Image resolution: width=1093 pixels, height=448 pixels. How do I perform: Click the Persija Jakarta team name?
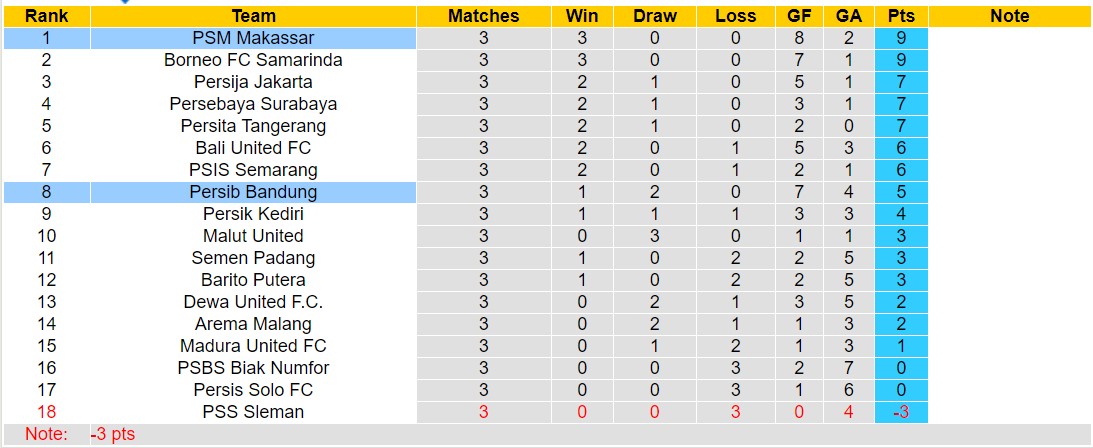(x=253, y=82)
